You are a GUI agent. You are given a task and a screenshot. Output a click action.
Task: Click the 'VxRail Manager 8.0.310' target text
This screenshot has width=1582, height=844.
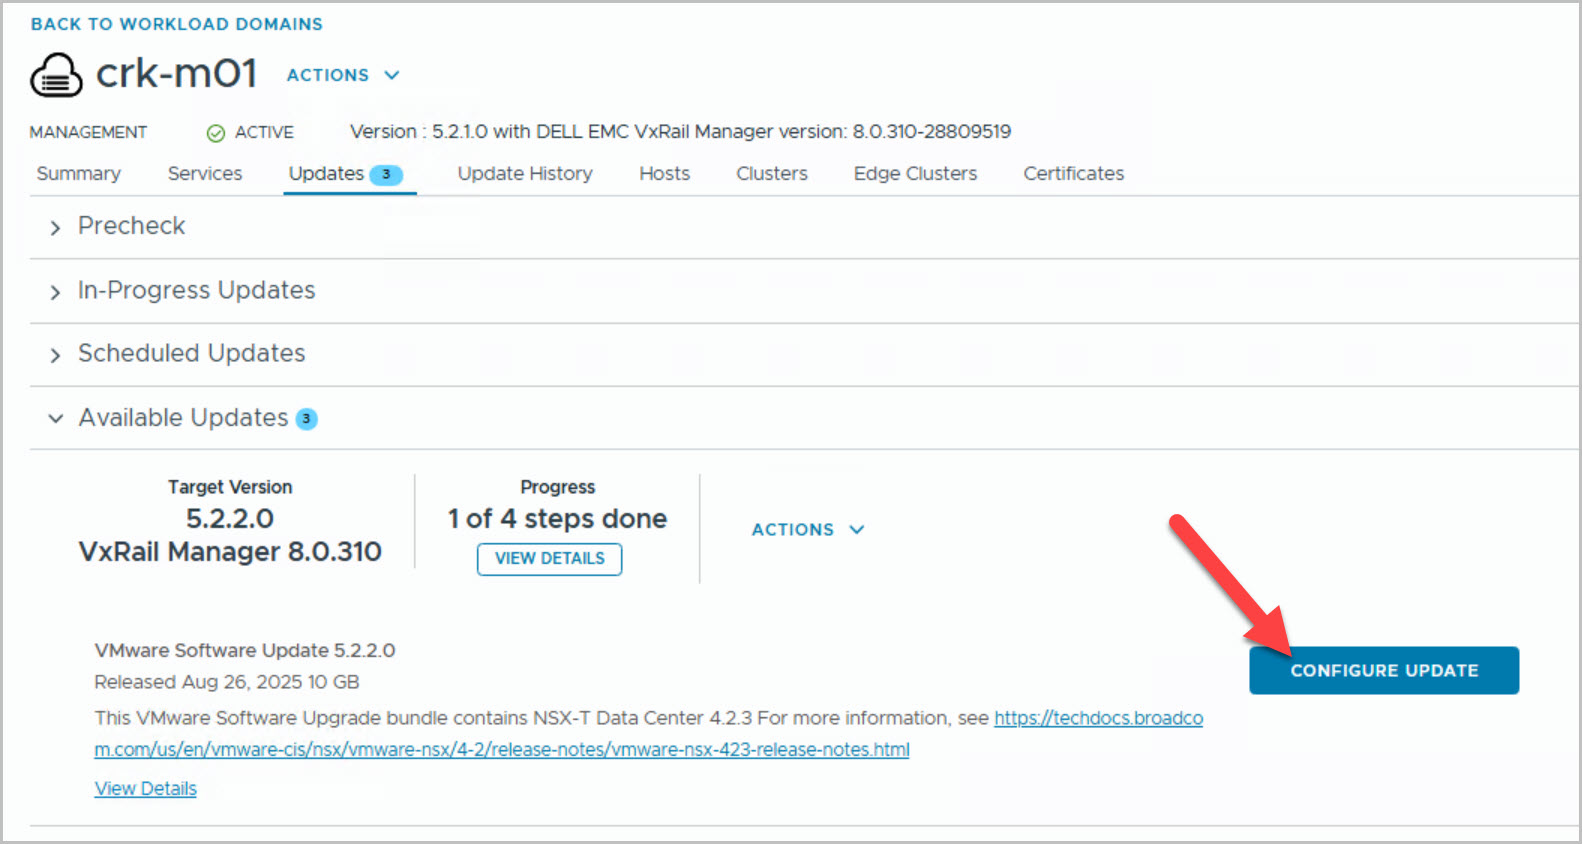[230, 552]
